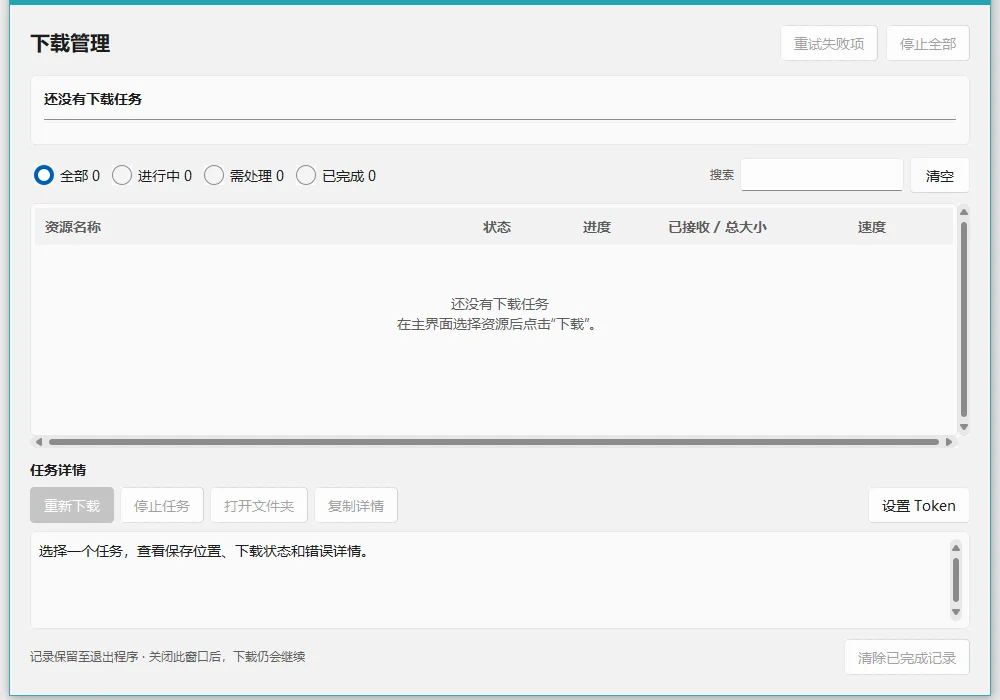Click the 停止全部 button

tap(927, 43)
